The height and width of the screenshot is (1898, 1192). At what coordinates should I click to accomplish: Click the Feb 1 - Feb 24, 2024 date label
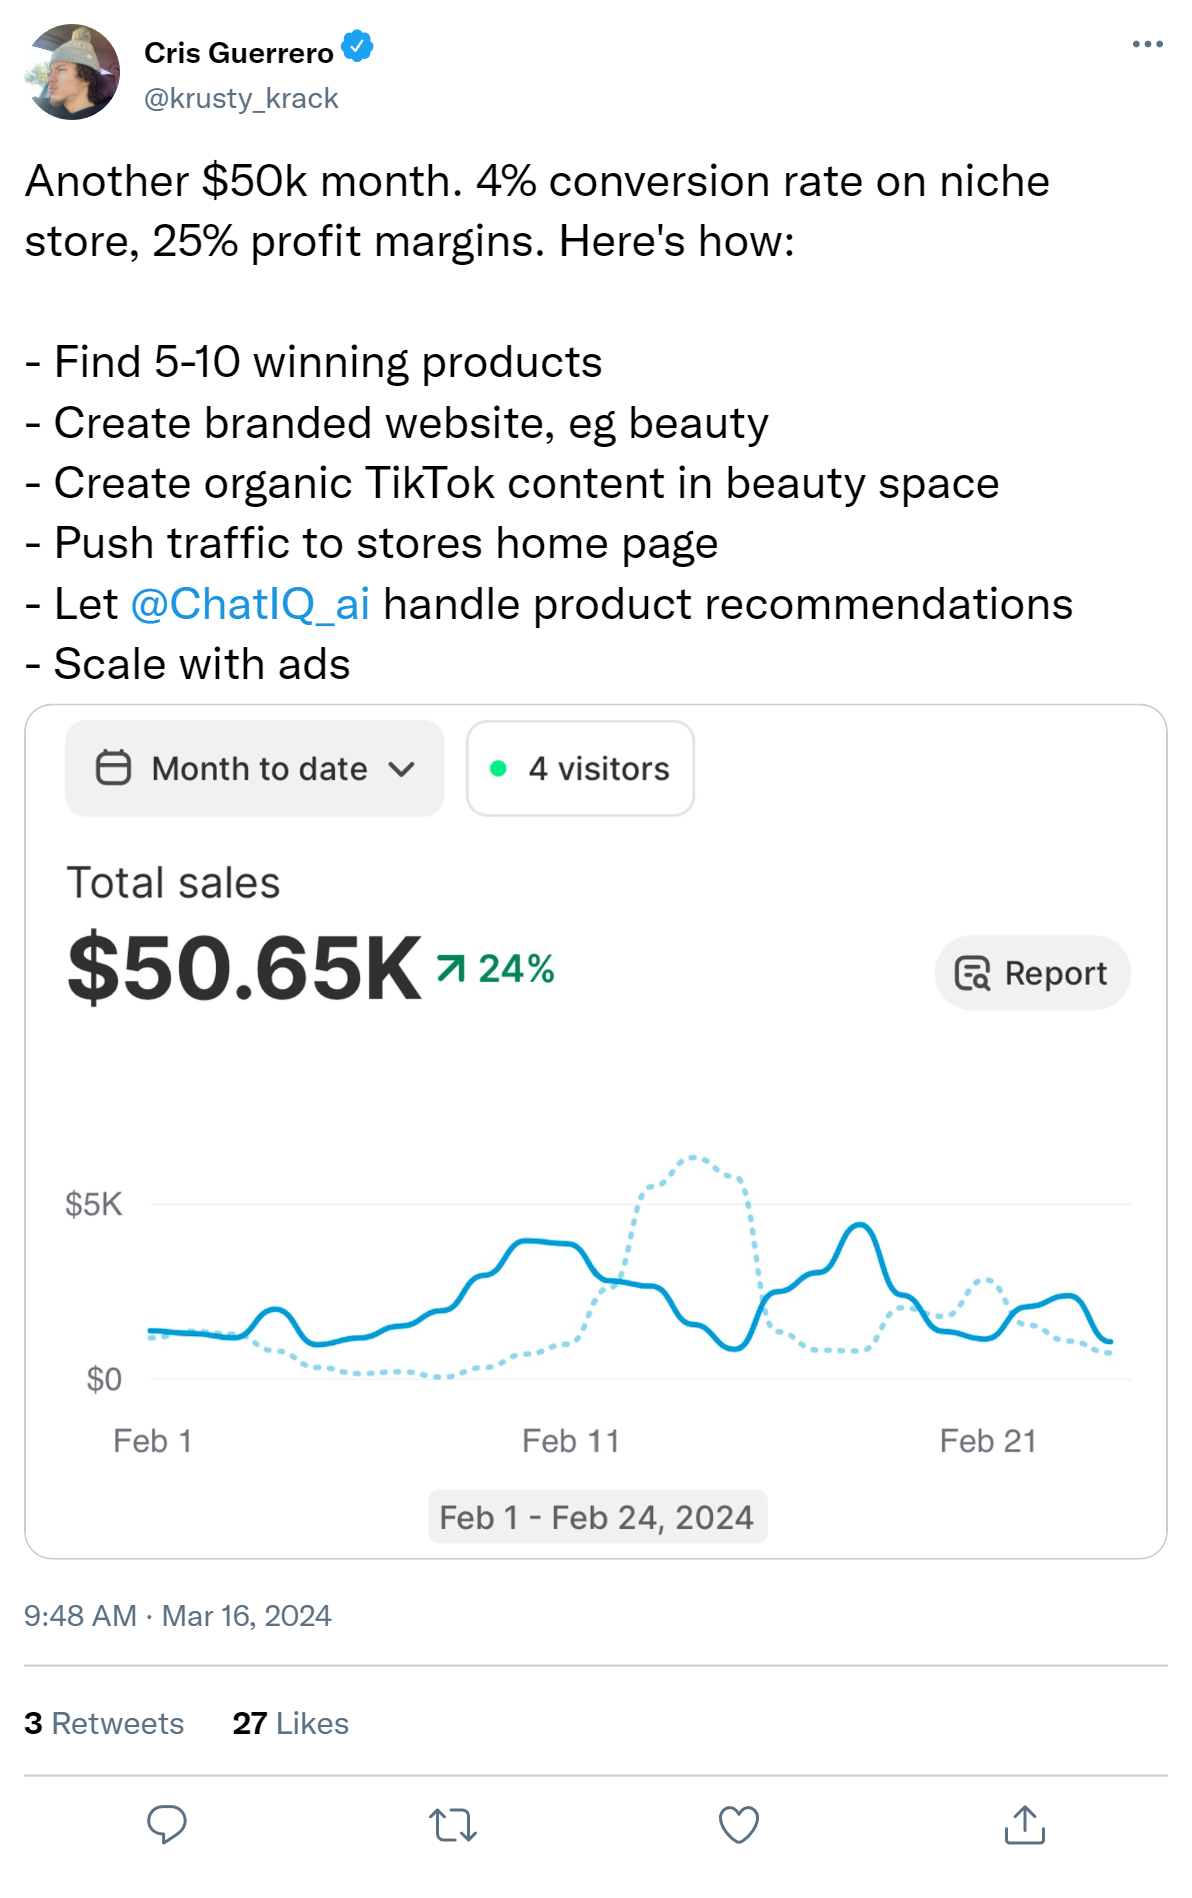click(x=596, y=1517)
